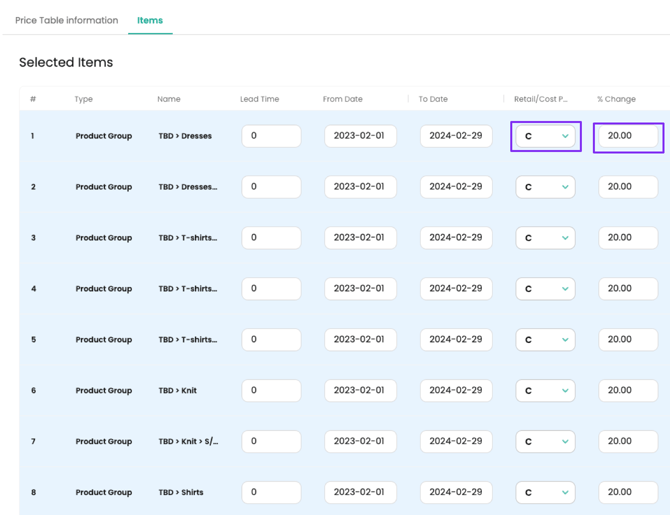Screen dimensions: 670x515
Task: Expand Retail/Cost dropdown for TBD > Knit row
Action: coord(545,391)
